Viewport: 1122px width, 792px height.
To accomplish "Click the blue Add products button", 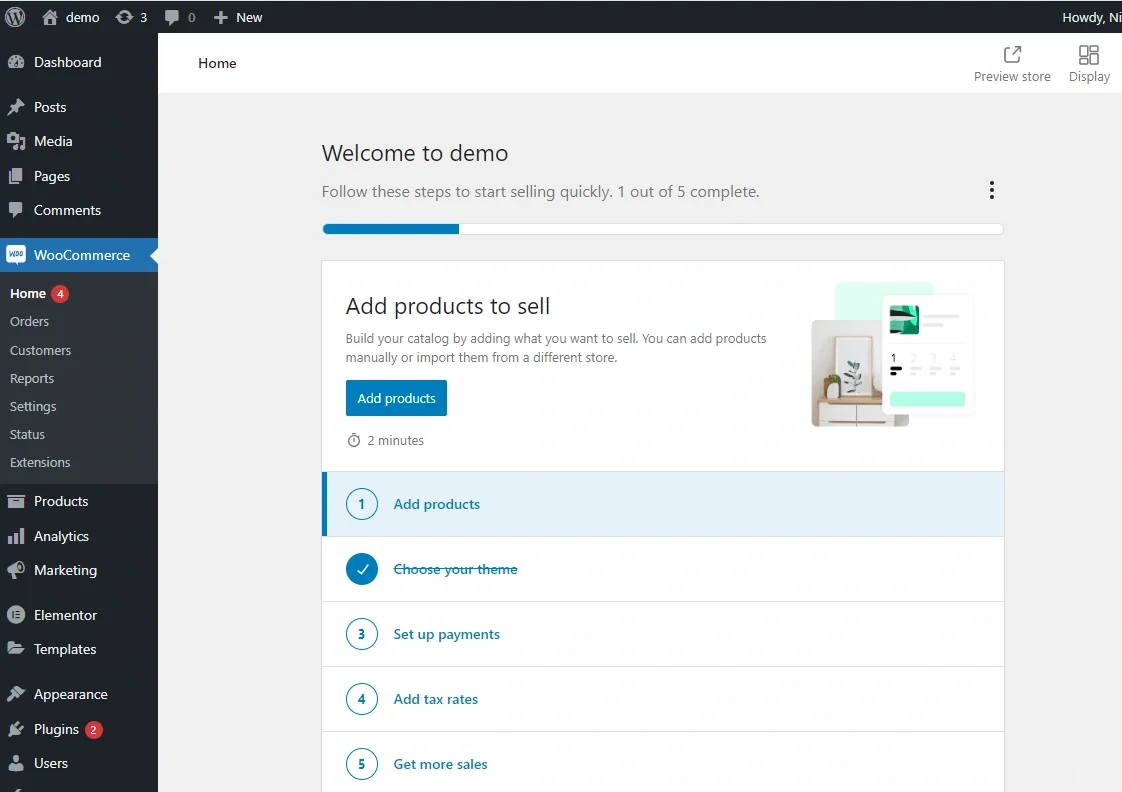I will 396,398.
